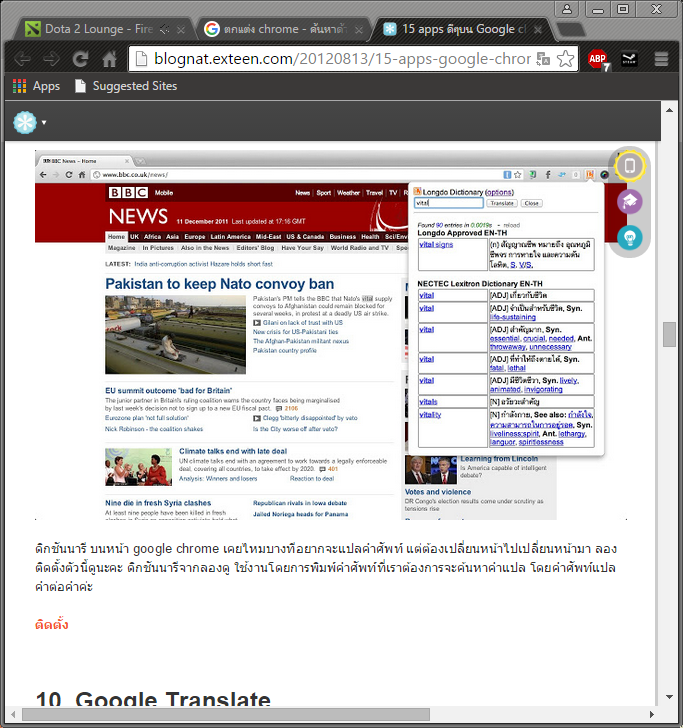Go to the home page icon
This screenshot has width=683, height=728.
pyautogui.click(x=110, y=59)
